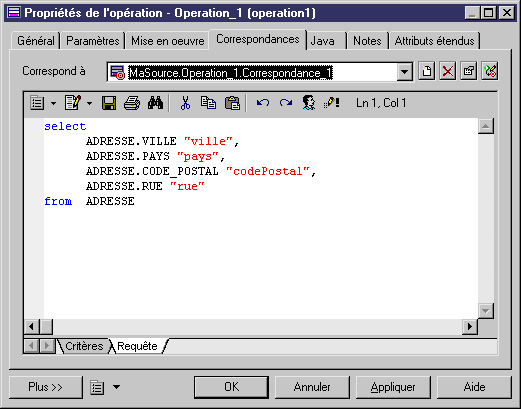Screen dimensions: 521x409
Task: Switch to the Paramètres tab
Action: click(x=93, y=41)
